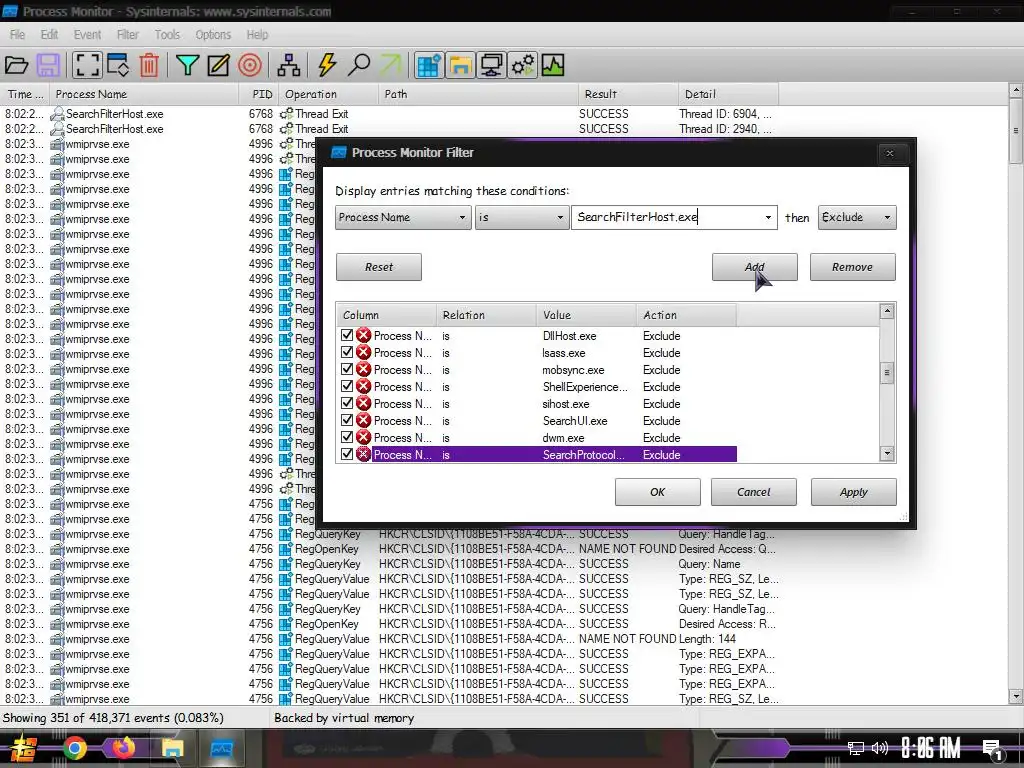Close the Process Monitor Filter dialog
The image size is (1024, 768).
(x=889, y=153)
